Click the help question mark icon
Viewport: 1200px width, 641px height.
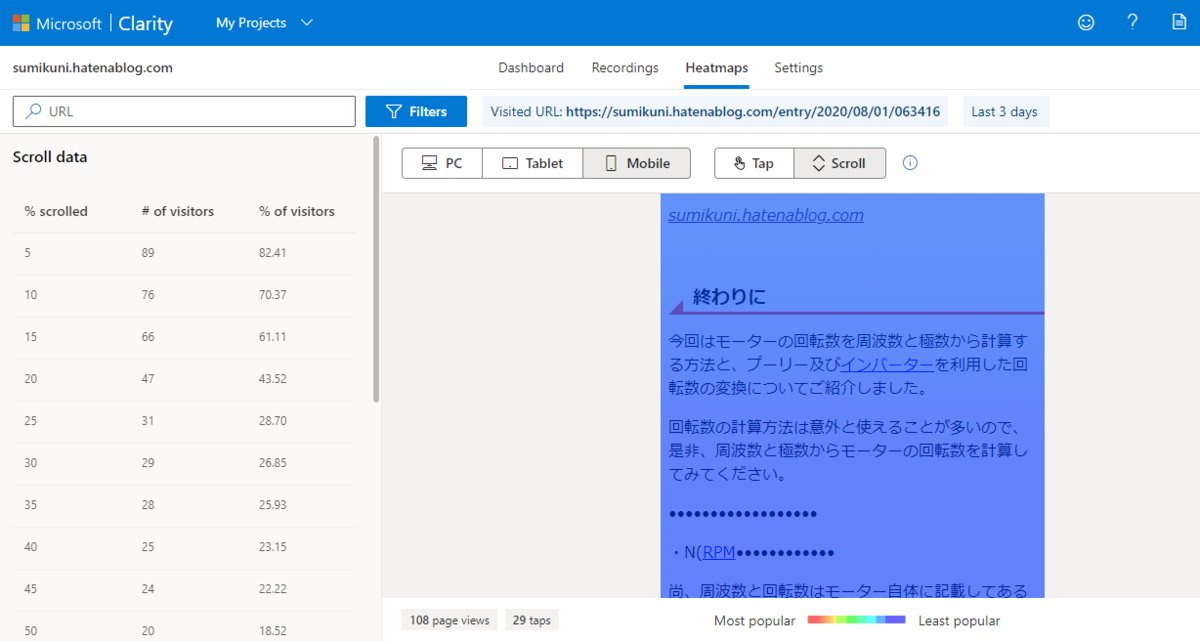[x=1132, y=22]
